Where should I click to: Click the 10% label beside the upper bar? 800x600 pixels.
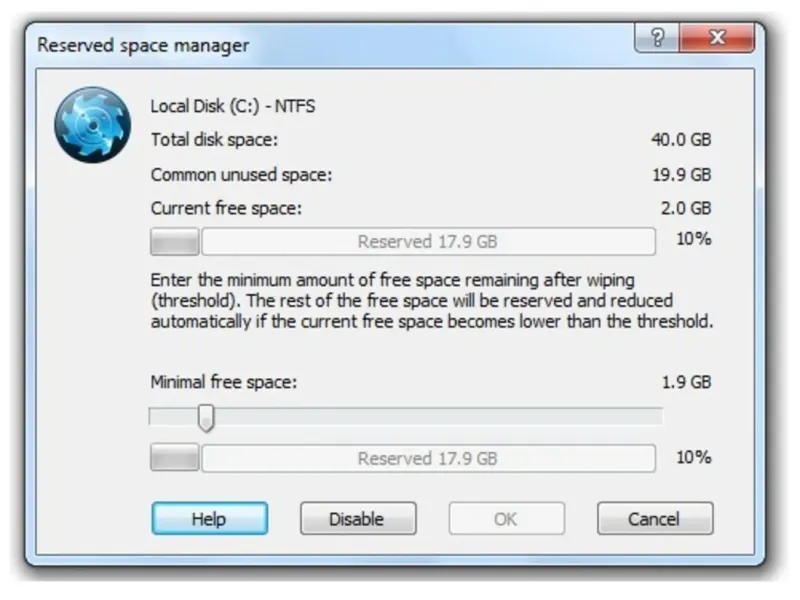pyautogui.click(x=693, y=239)
